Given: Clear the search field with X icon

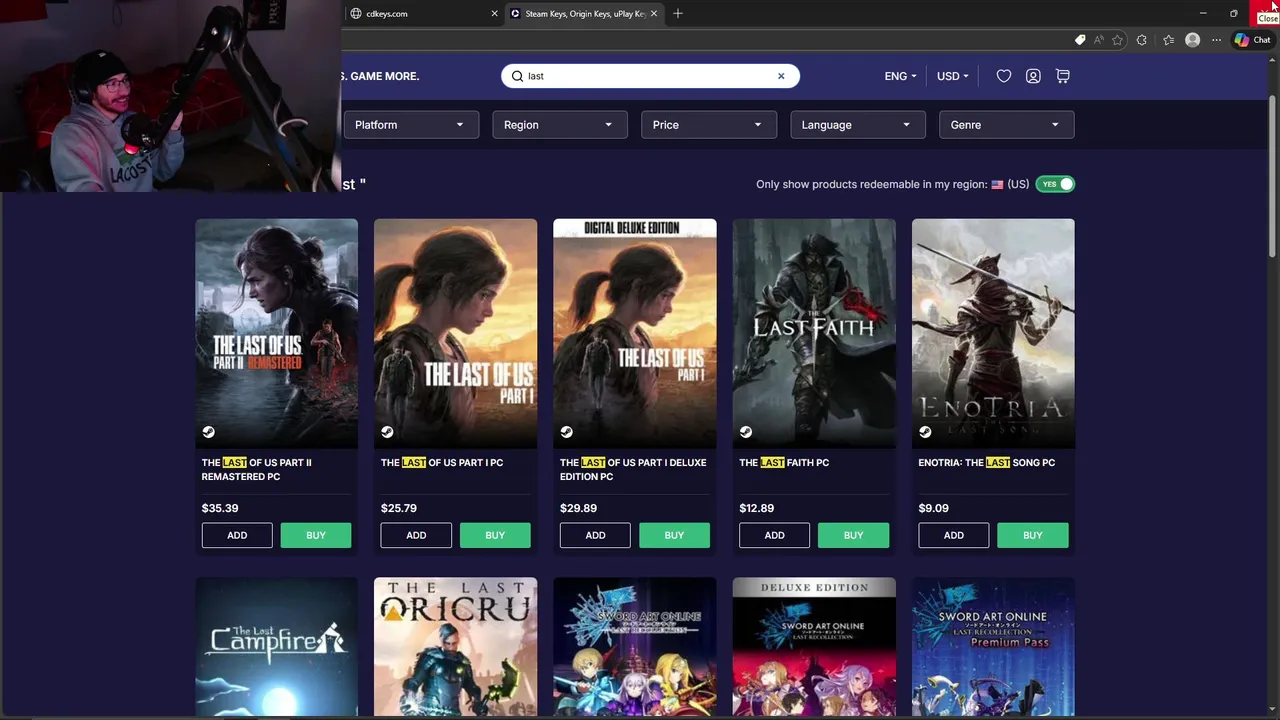Looking at the screenshot, I should click(x=781, y=76).
